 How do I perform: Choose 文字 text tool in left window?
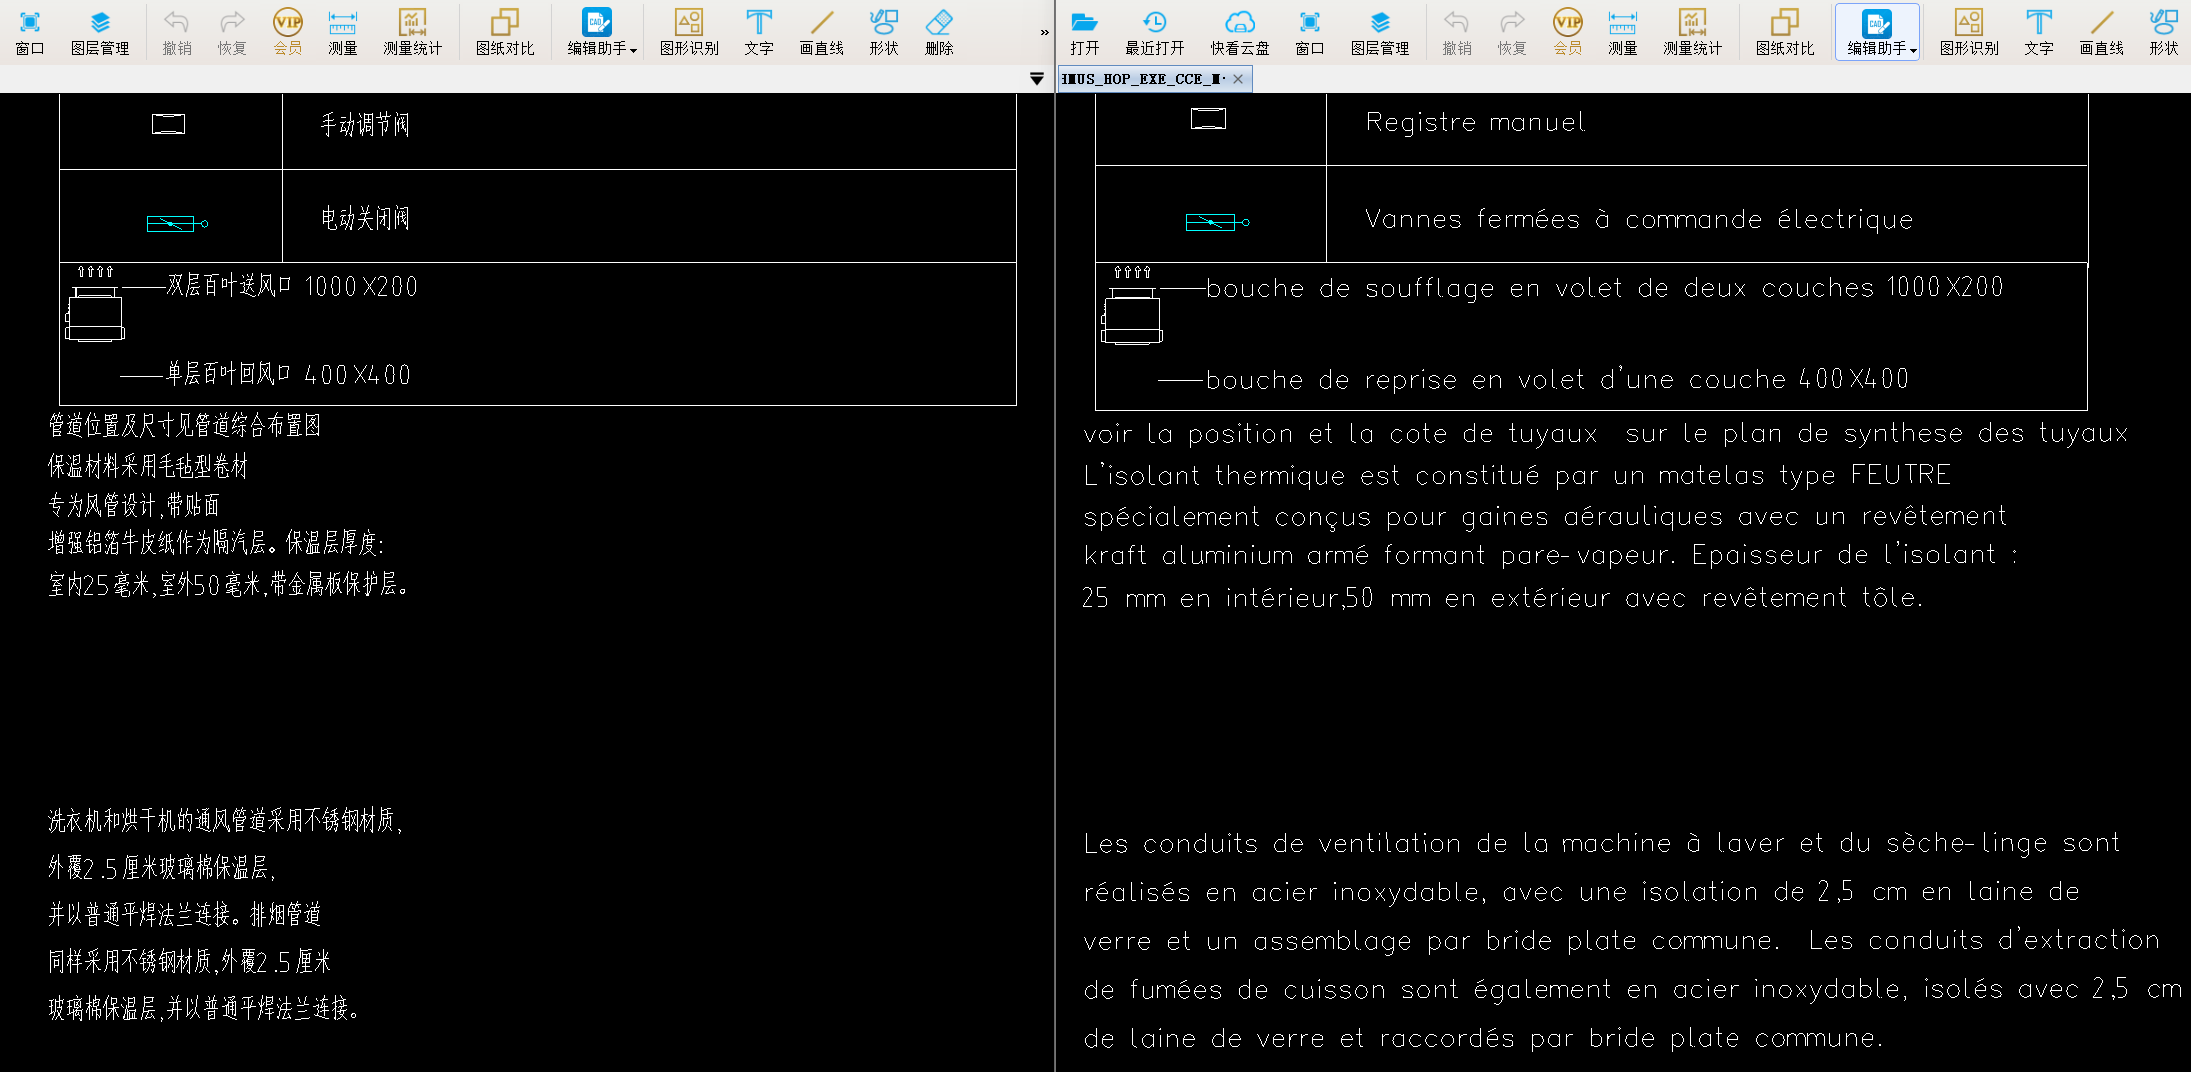point(759,32)
